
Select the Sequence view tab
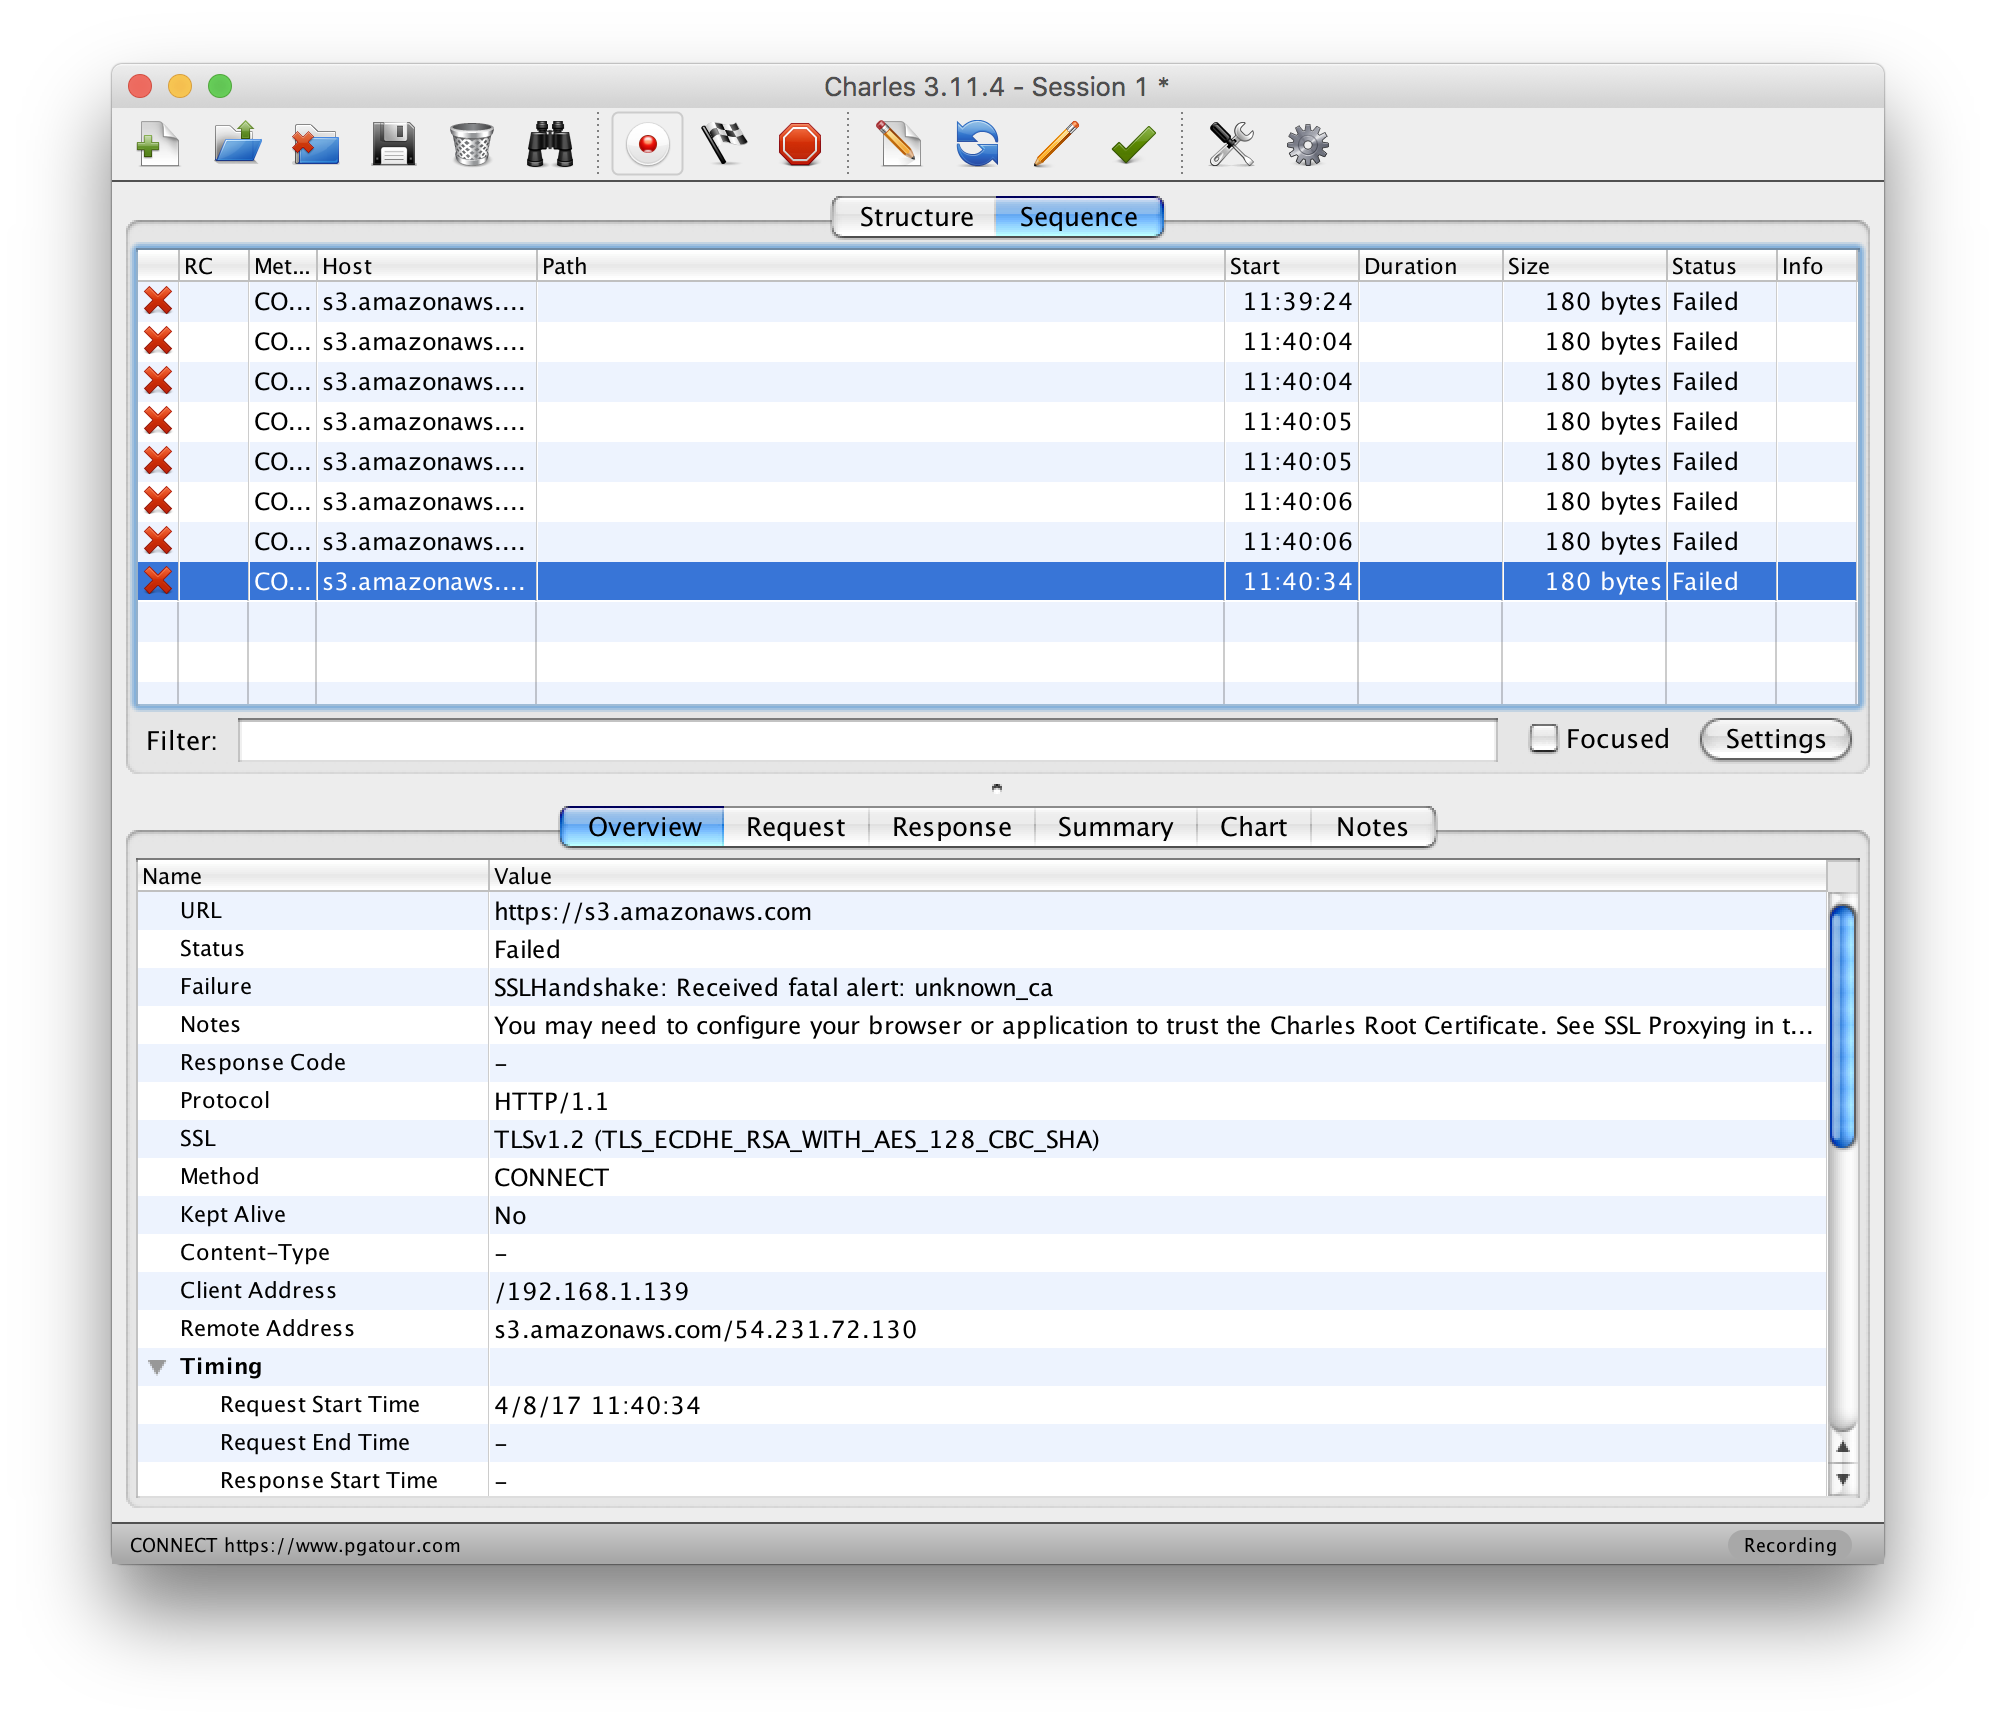point(1078,217)
